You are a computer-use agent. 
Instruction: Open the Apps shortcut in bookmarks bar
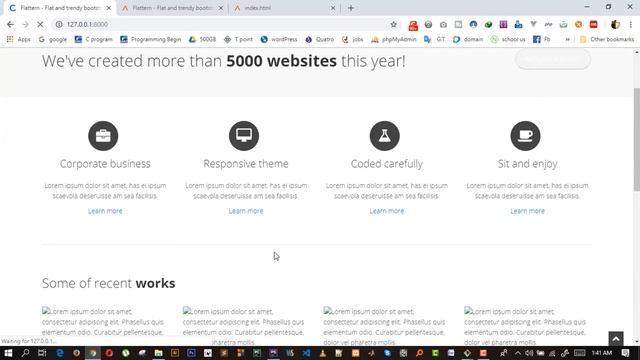(x=18, y=39)
